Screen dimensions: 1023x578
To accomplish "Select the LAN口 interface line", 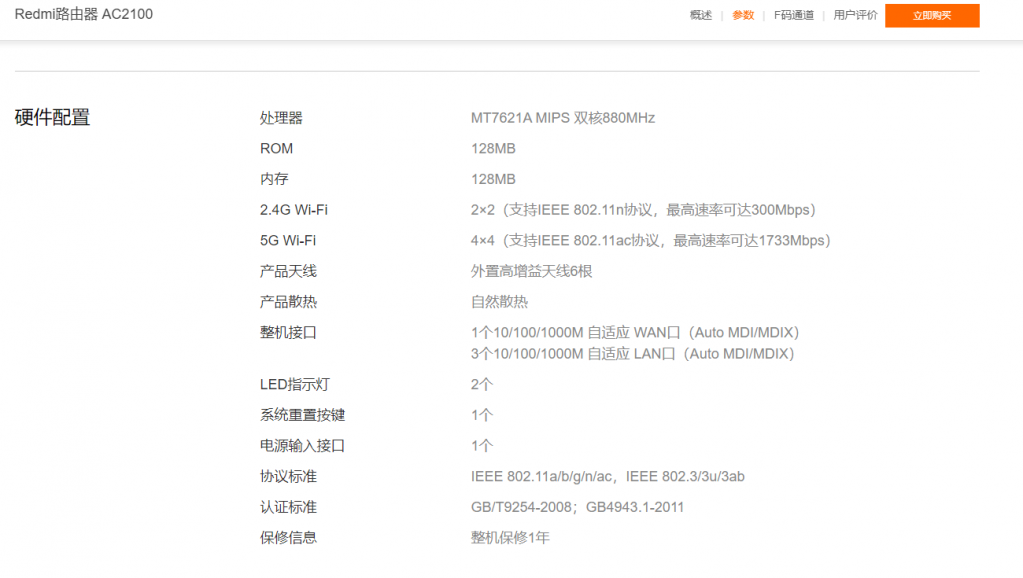I will point(632,354).
